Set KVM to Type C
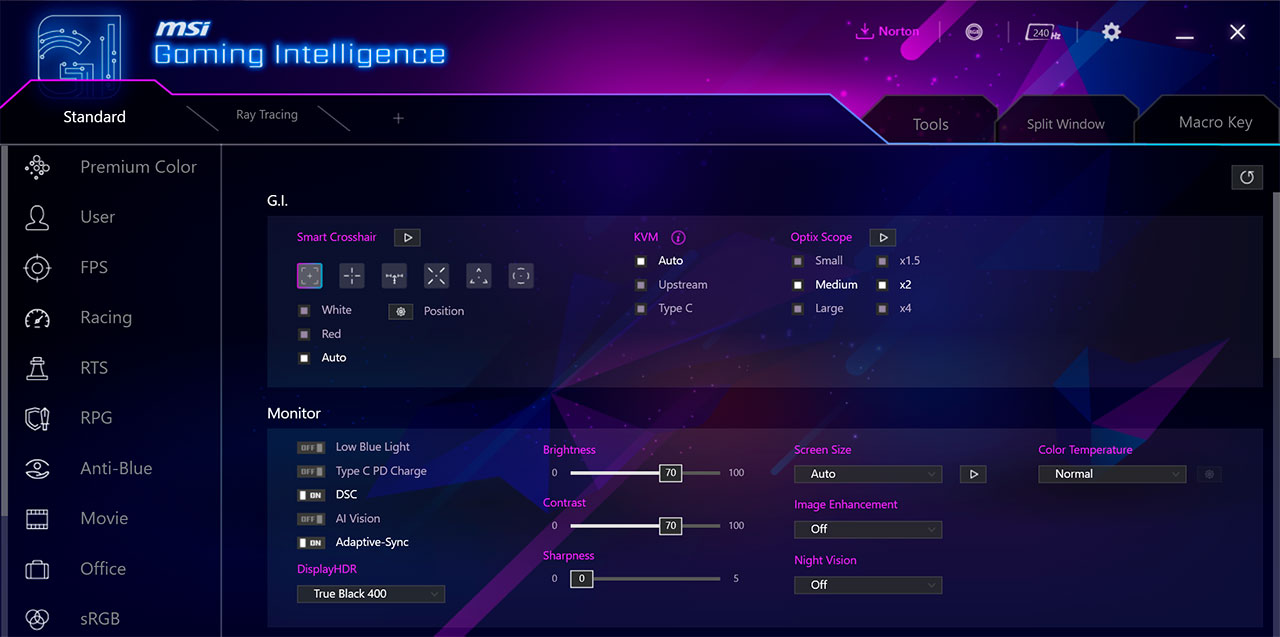The width and height of the screenshot is (1280, 637). (641, 309)
